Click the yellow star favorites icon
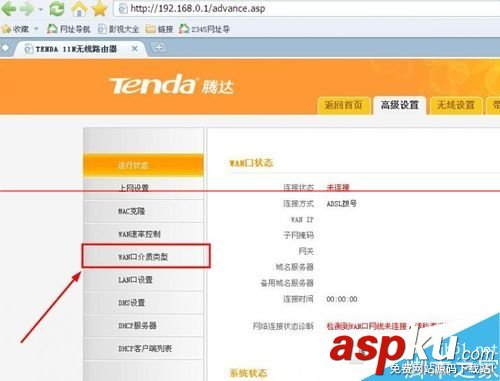This screenshot has height=381, width=500. (x=99, y=9)
